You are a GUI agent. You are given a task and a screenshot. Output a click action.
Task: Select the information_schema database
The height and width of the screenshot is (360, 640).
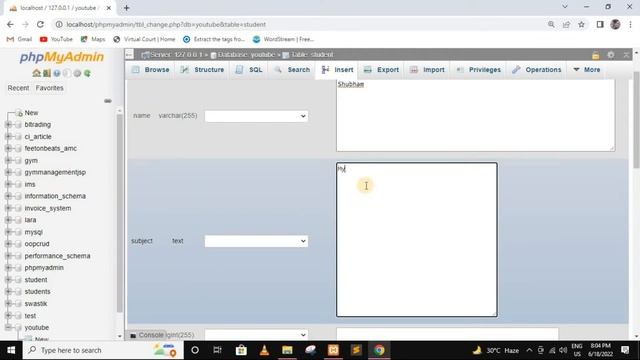click(x=55, y=196)
